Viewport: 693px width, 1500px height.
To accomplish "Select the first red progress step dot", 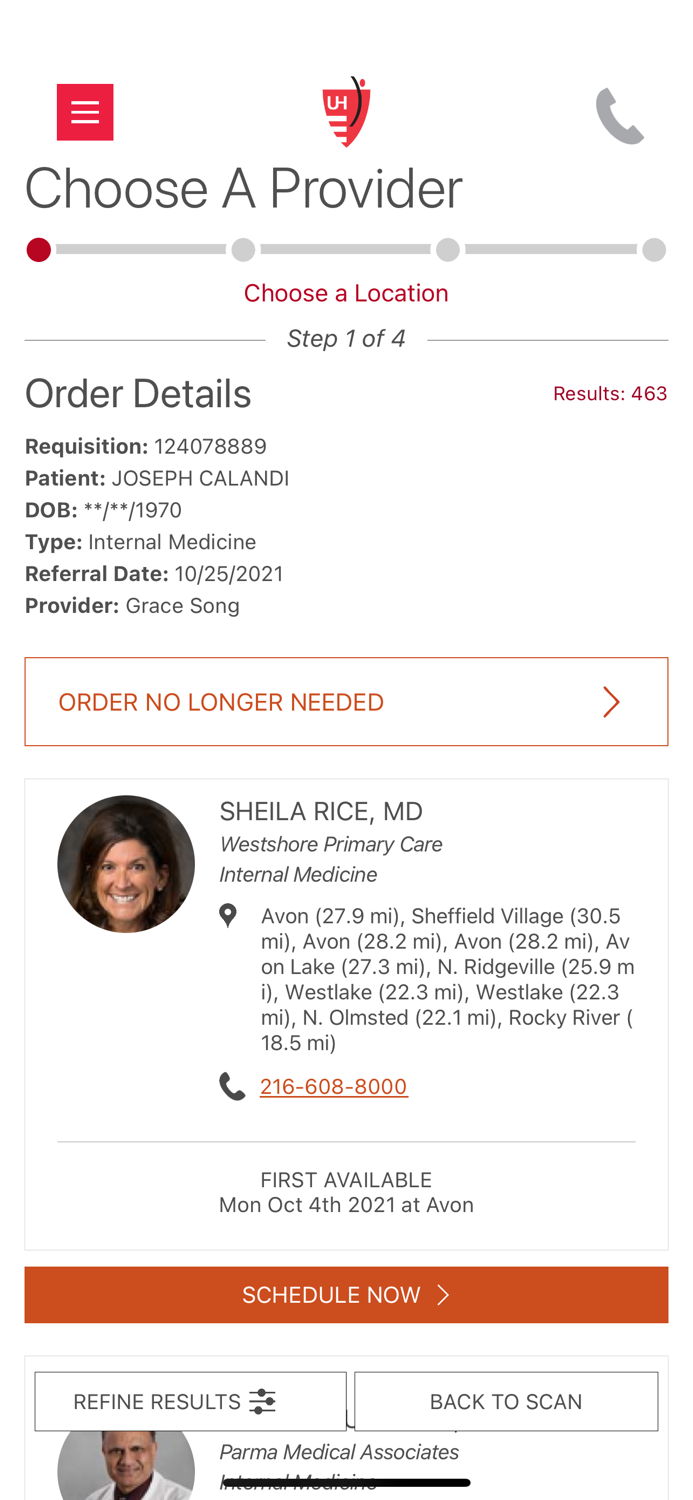I will point(39,250).
